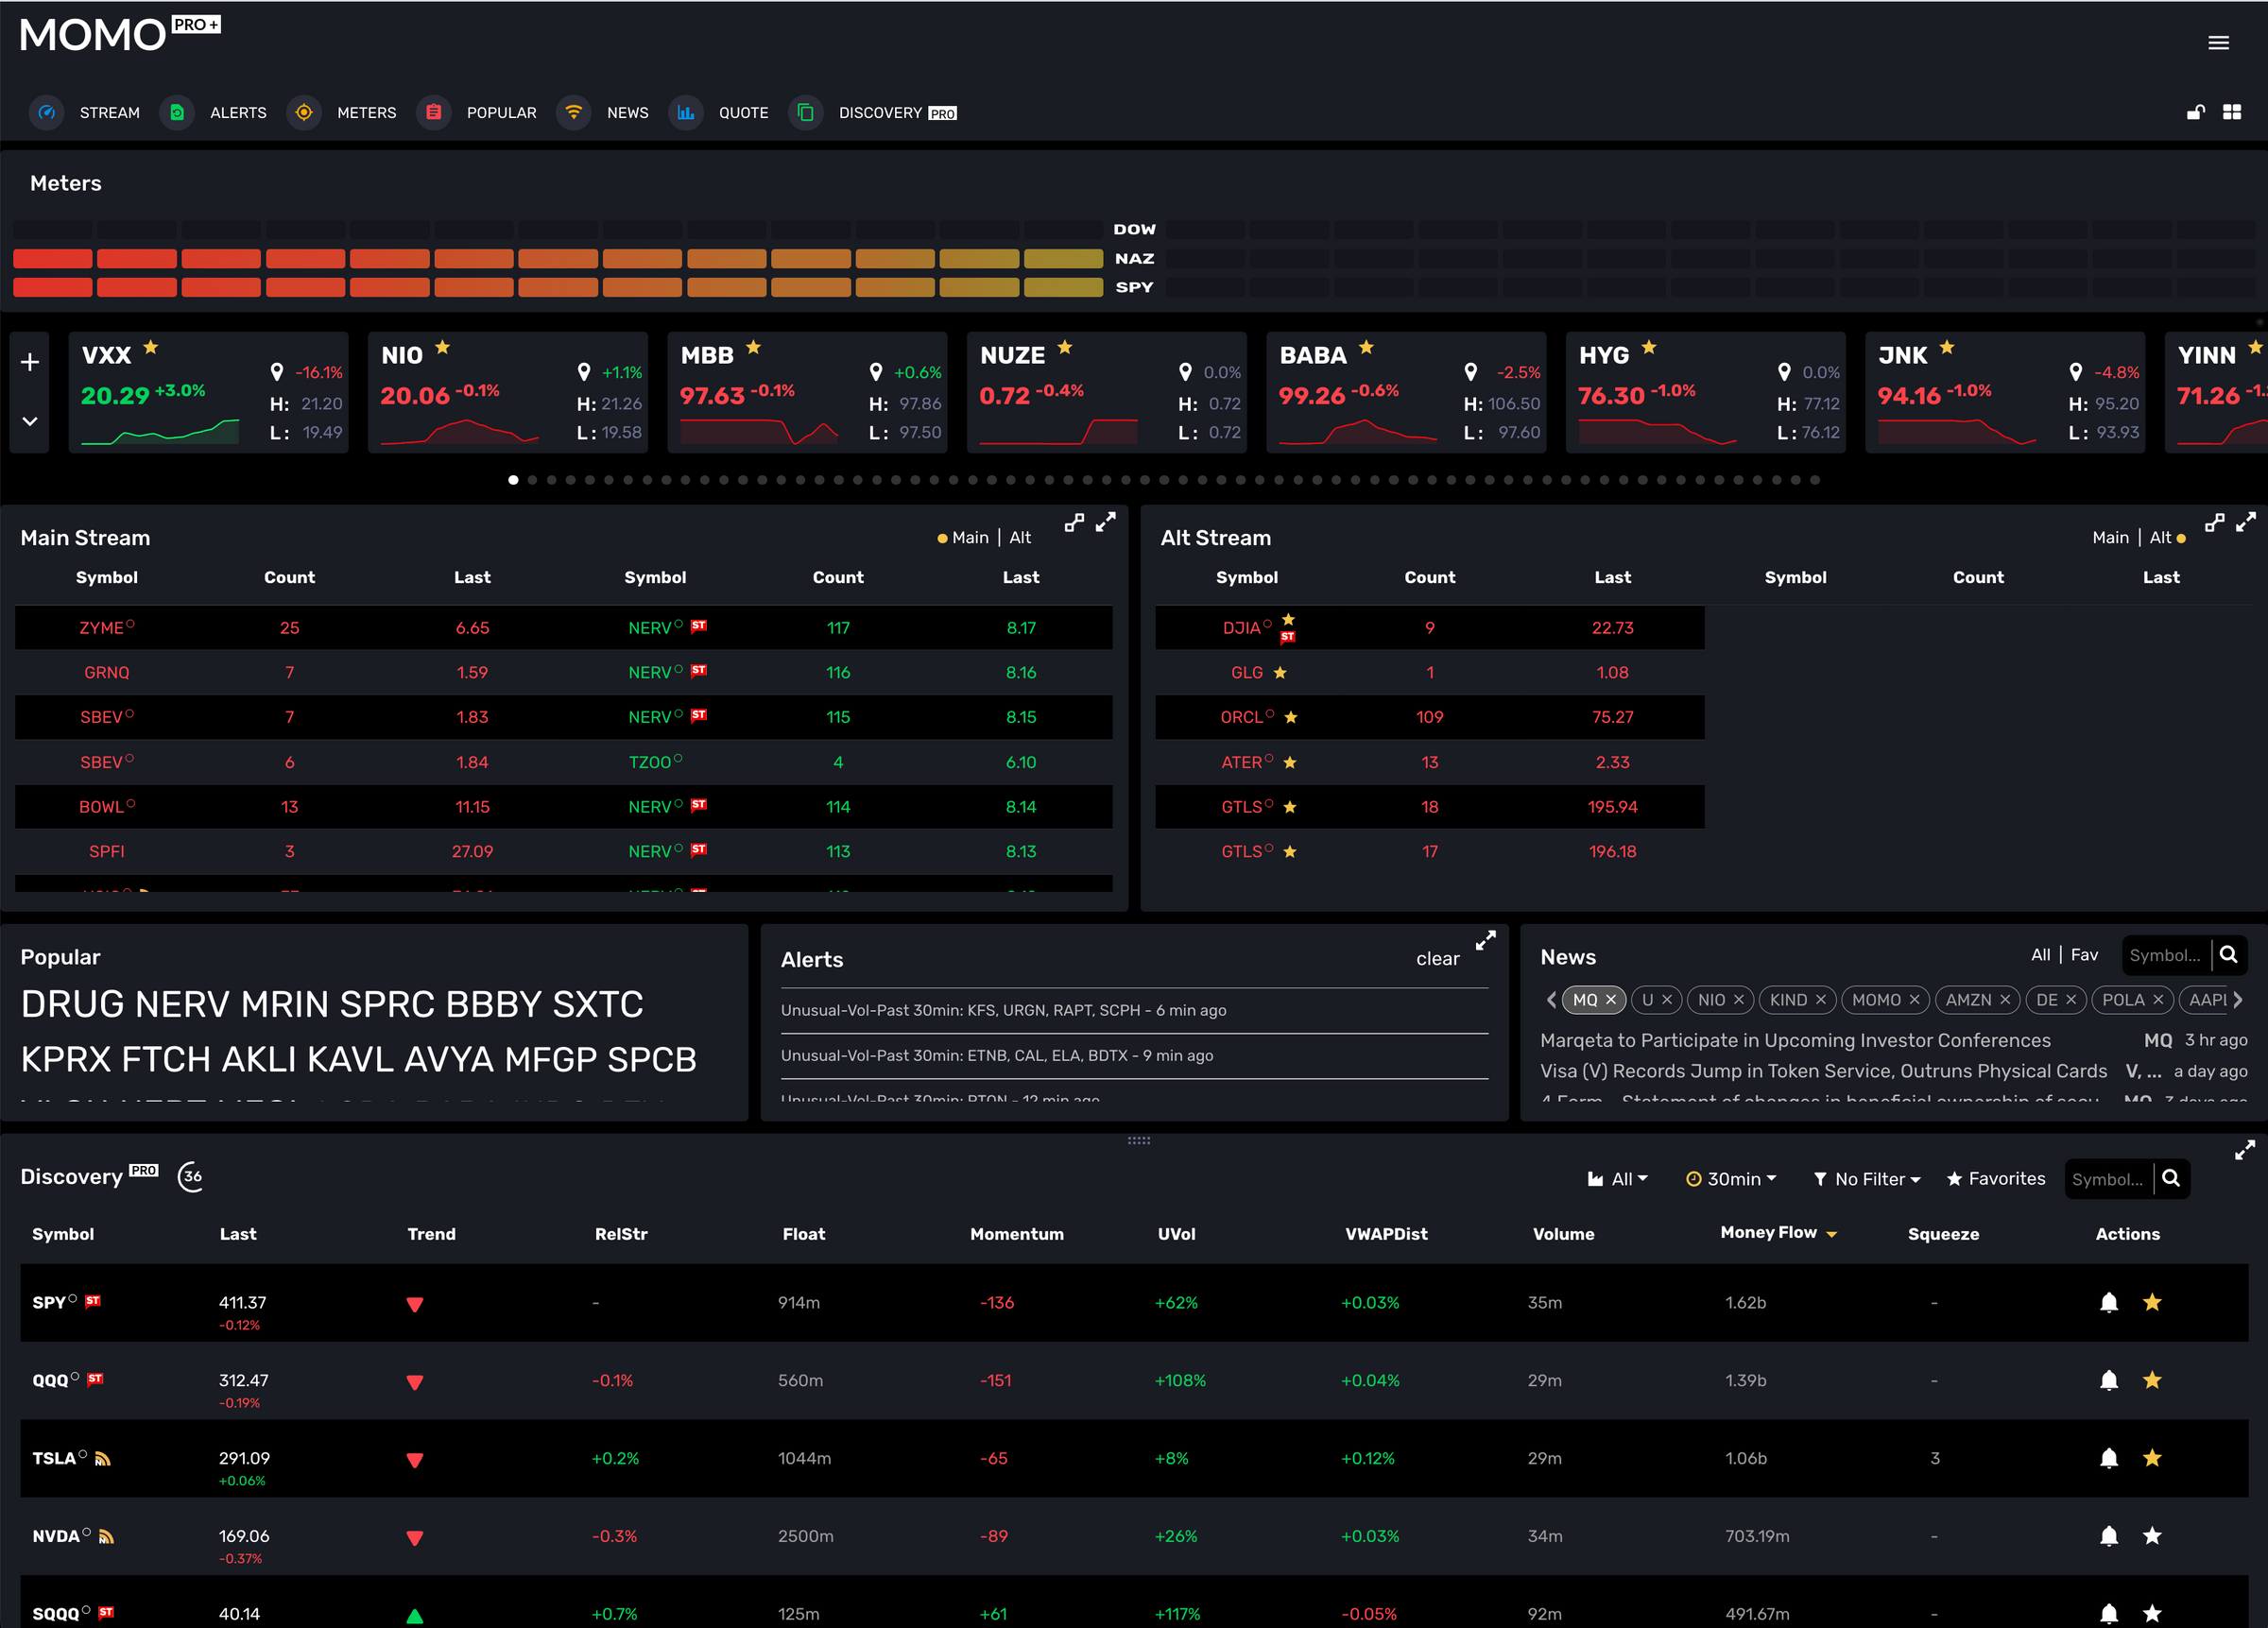The image size is (2268, 1628).
Task: Open the Popular panel icon
Action: pos(433,113)
